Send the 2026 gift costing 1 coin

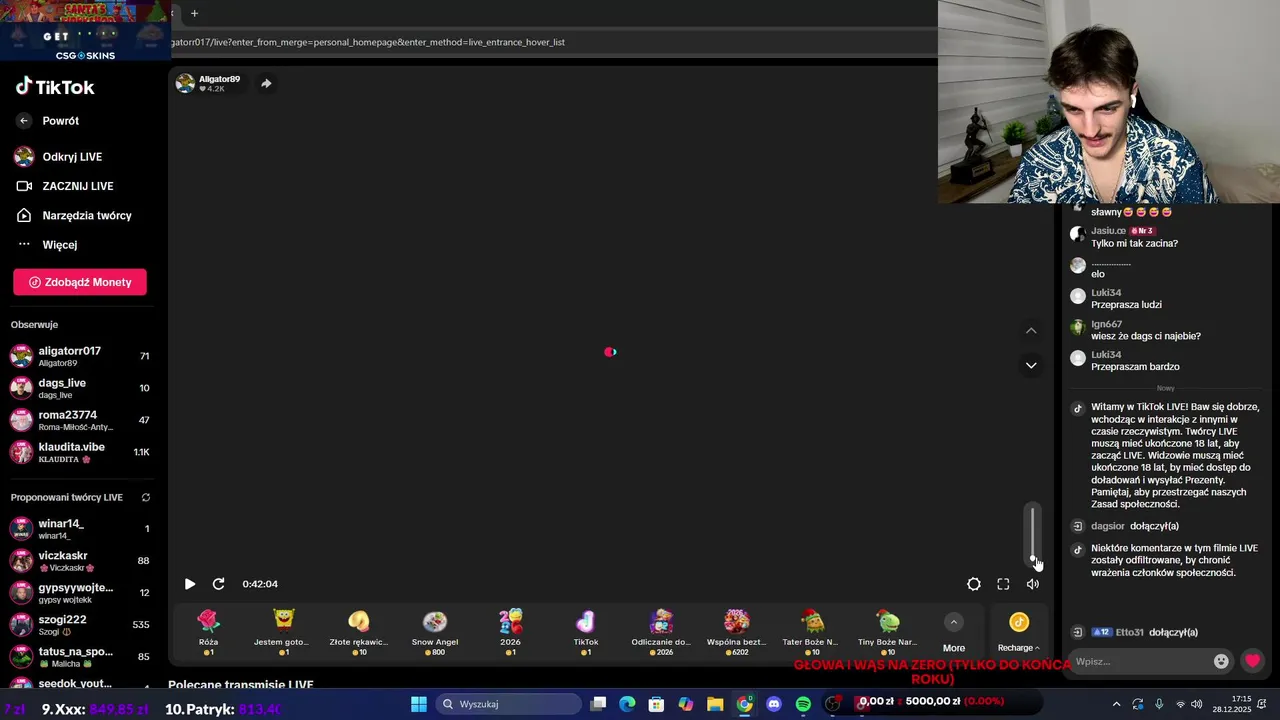coord(510,633)
